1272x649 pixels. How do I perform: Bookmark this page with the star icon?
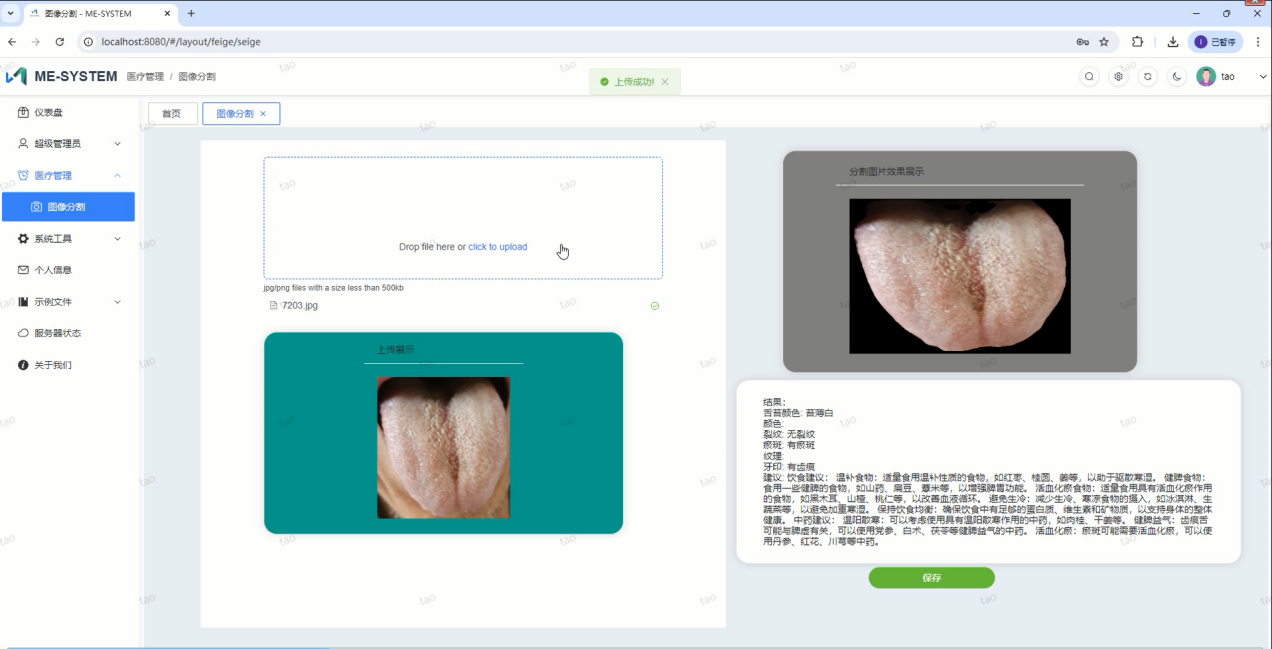click(x=1104, y=42)
